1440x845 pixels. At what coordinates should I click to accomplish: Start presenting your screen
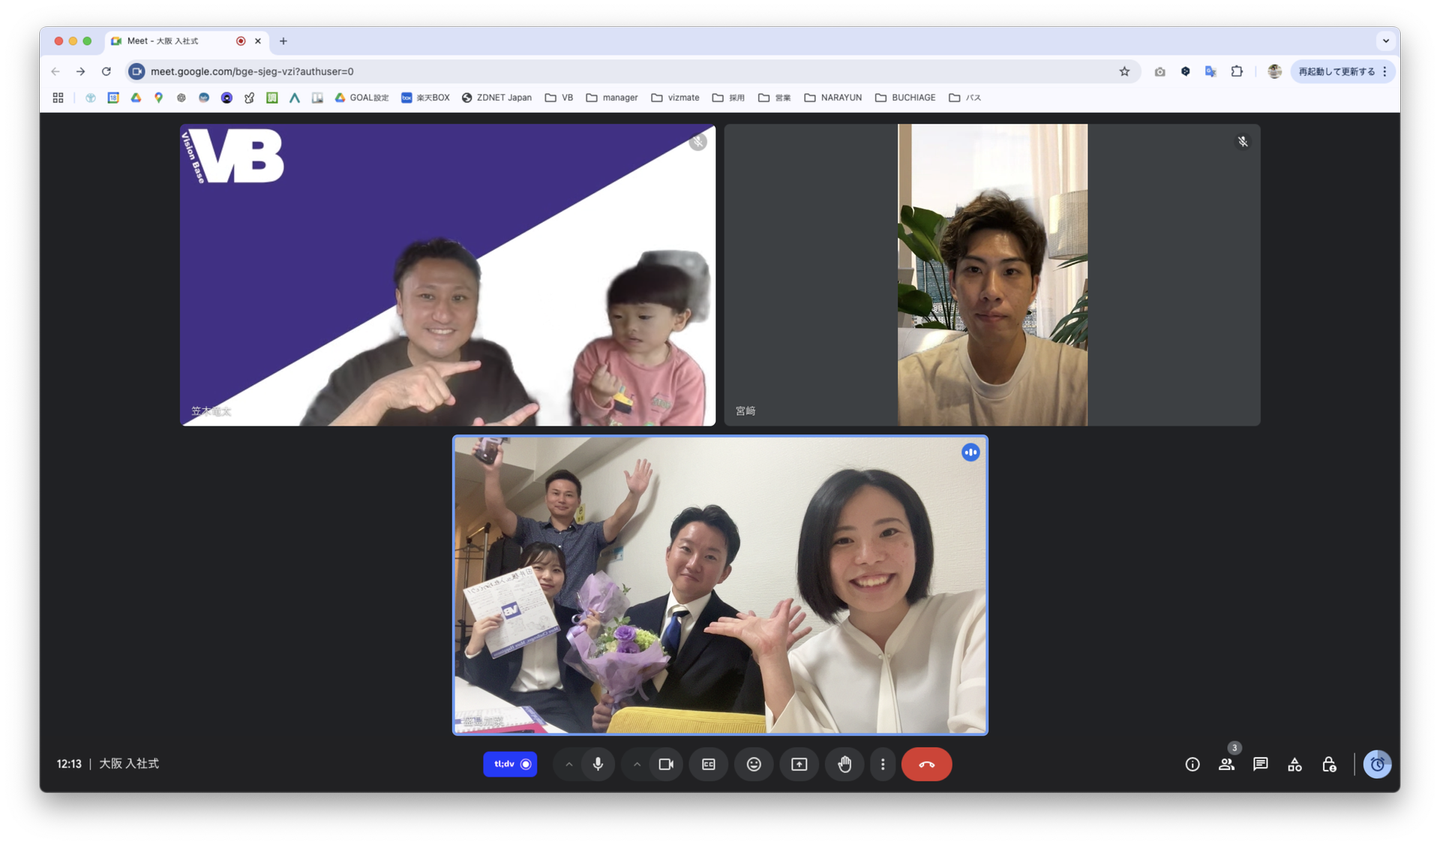(799, 764)
